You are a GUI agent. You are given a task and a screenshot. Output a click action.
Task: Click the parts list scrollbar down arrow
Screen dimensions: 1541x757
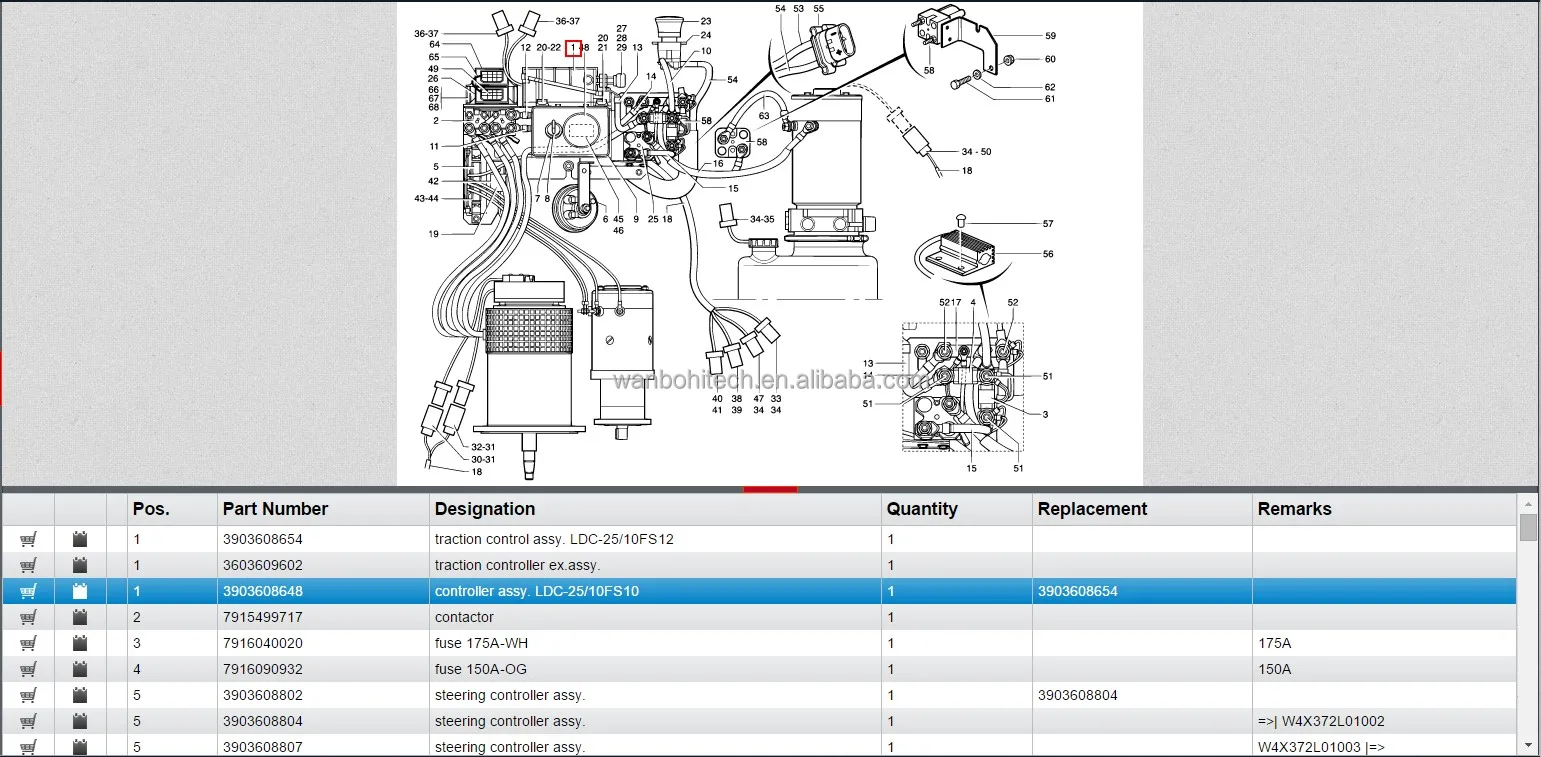click(x=1528, y=745)
